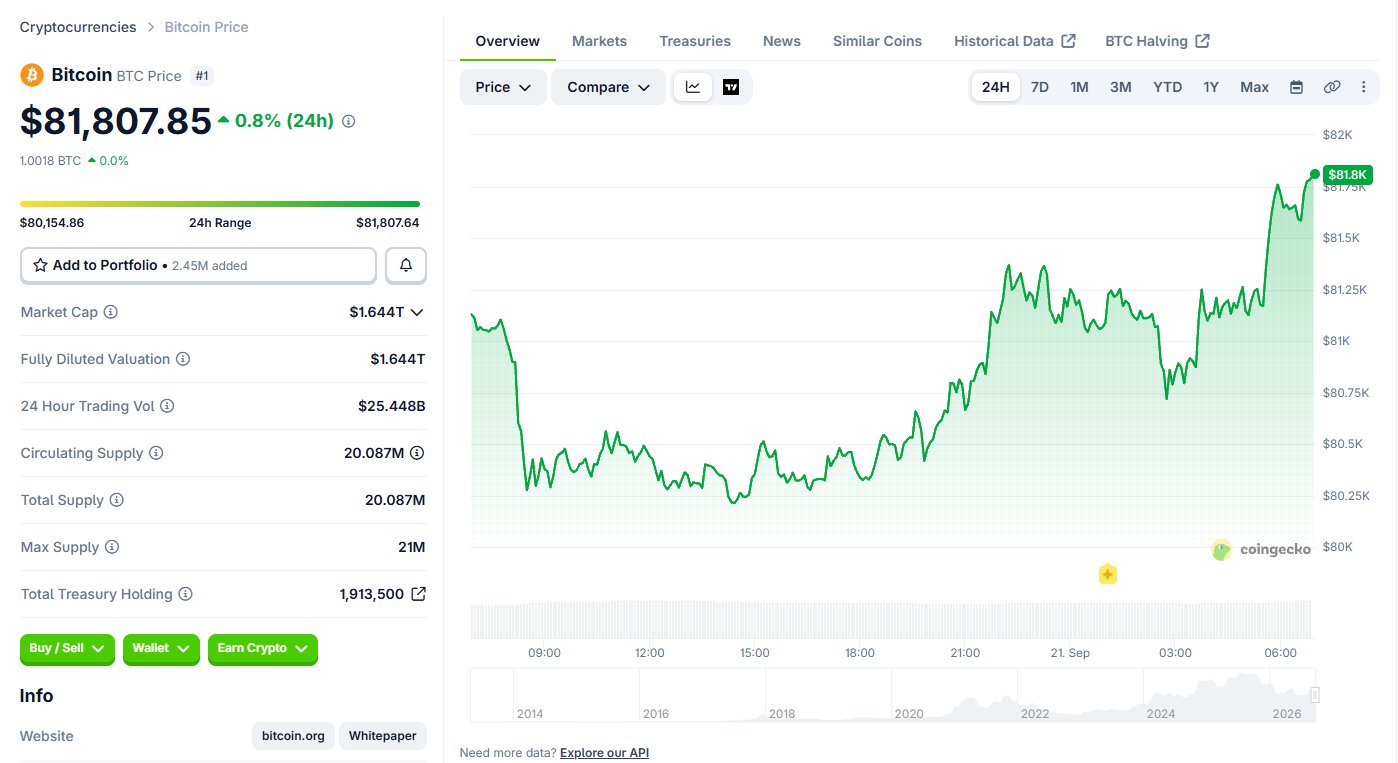The height and width of the screenshot is (763, 1398).
Task: Click Add to Portfolio button
Action: (x=198, y=266)
